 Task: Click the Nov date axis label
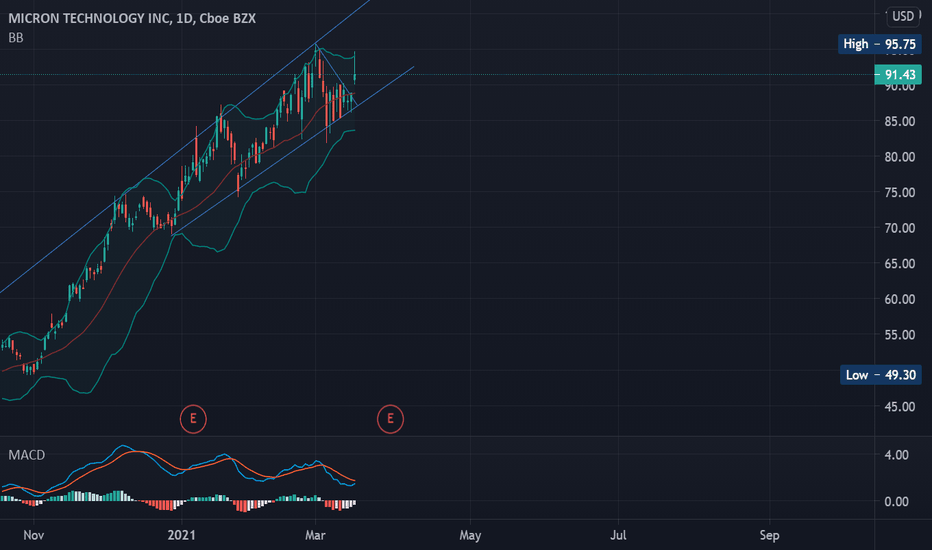34,536
